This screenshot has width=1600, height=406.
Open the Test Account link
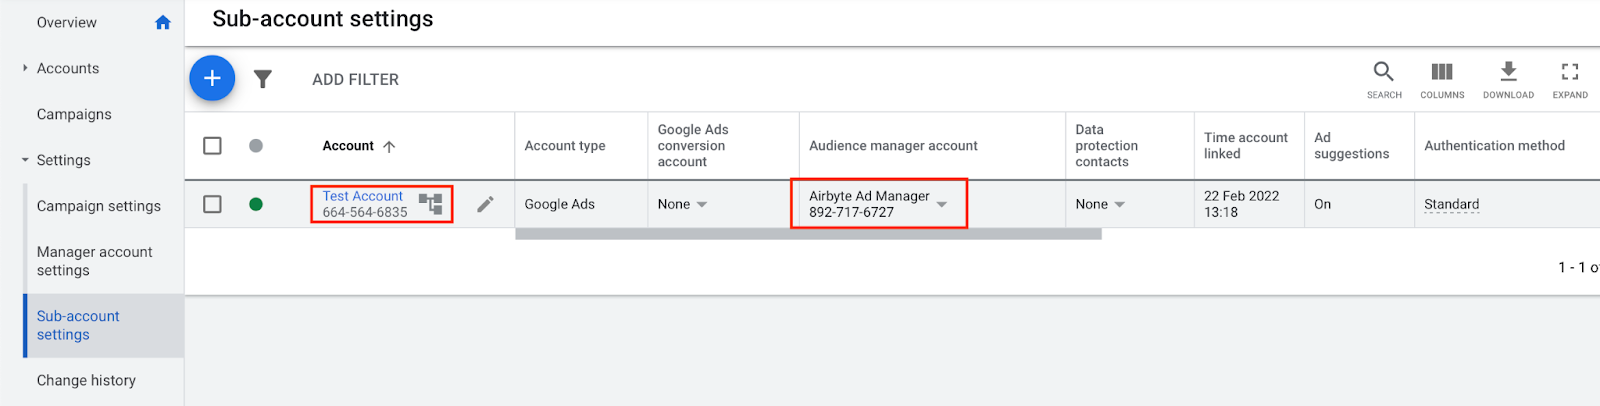(x=362, y=196)
